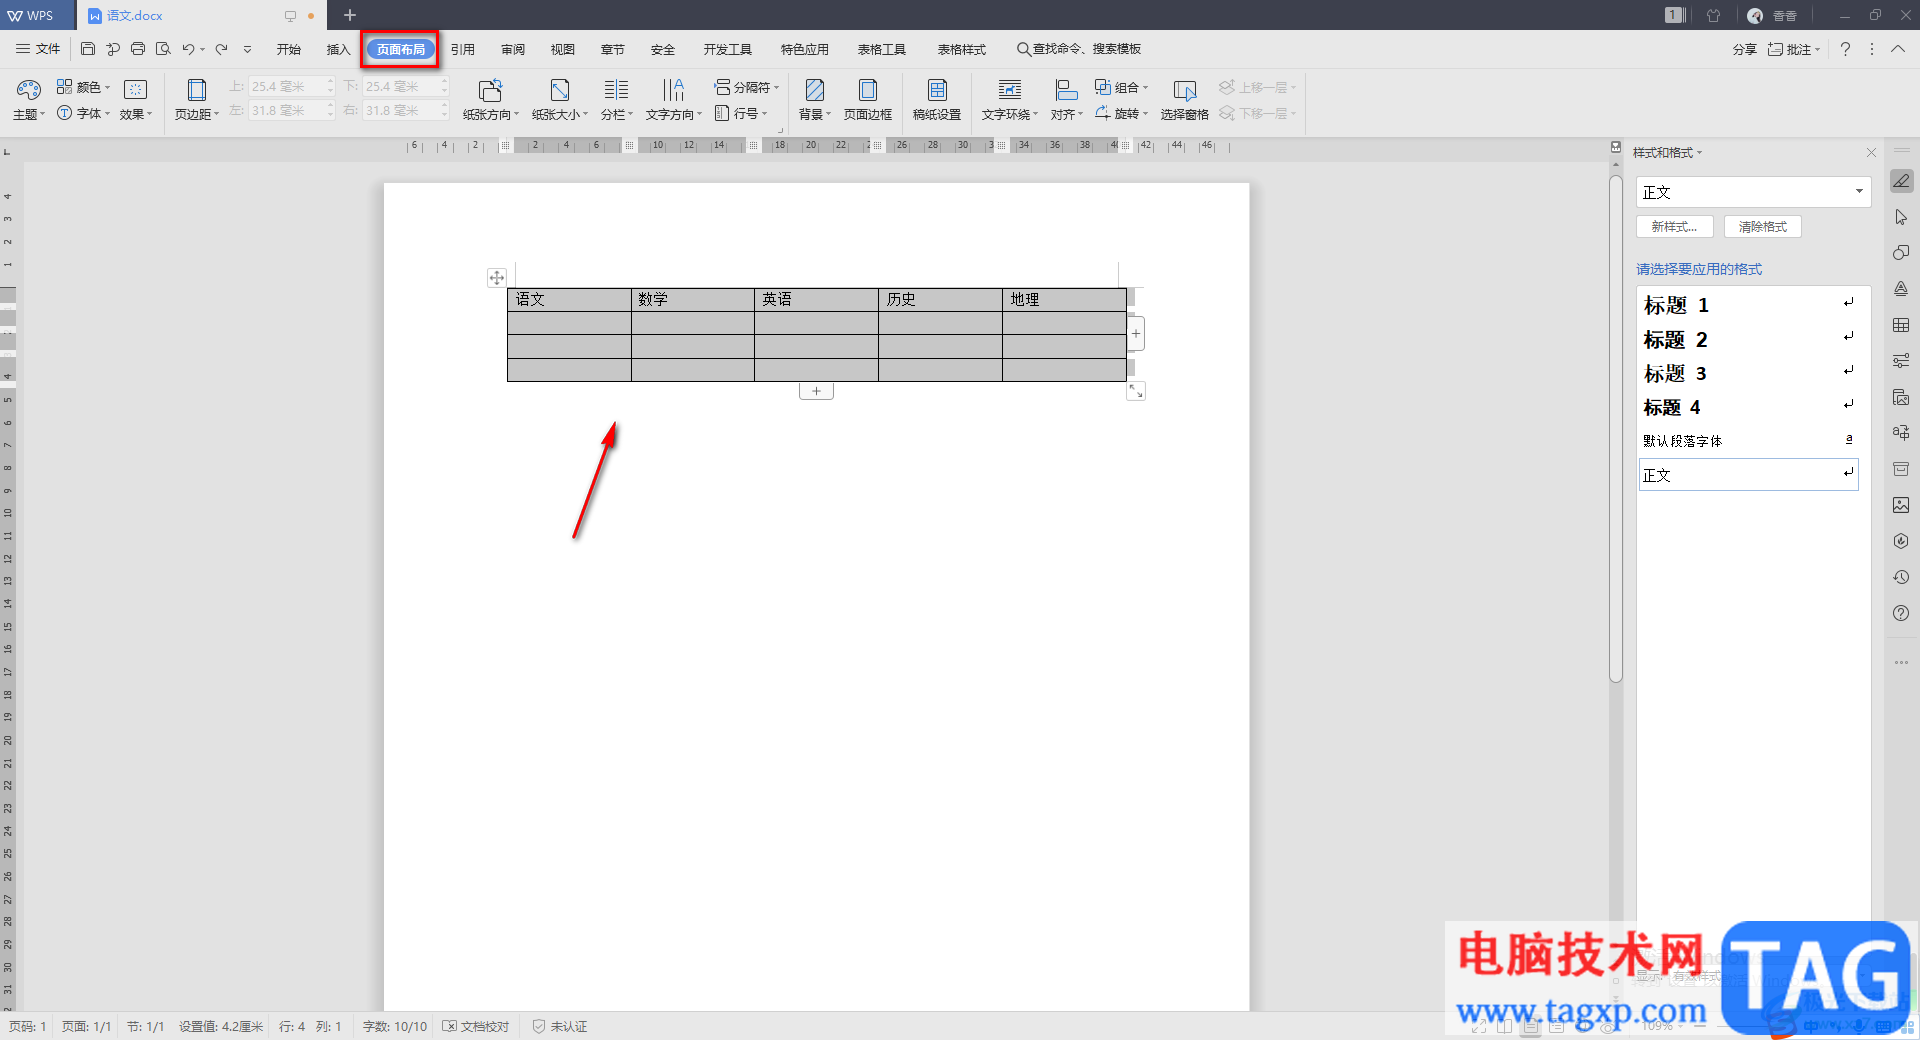
Task: Click the help question mark icon
Action: point(1845,49)
